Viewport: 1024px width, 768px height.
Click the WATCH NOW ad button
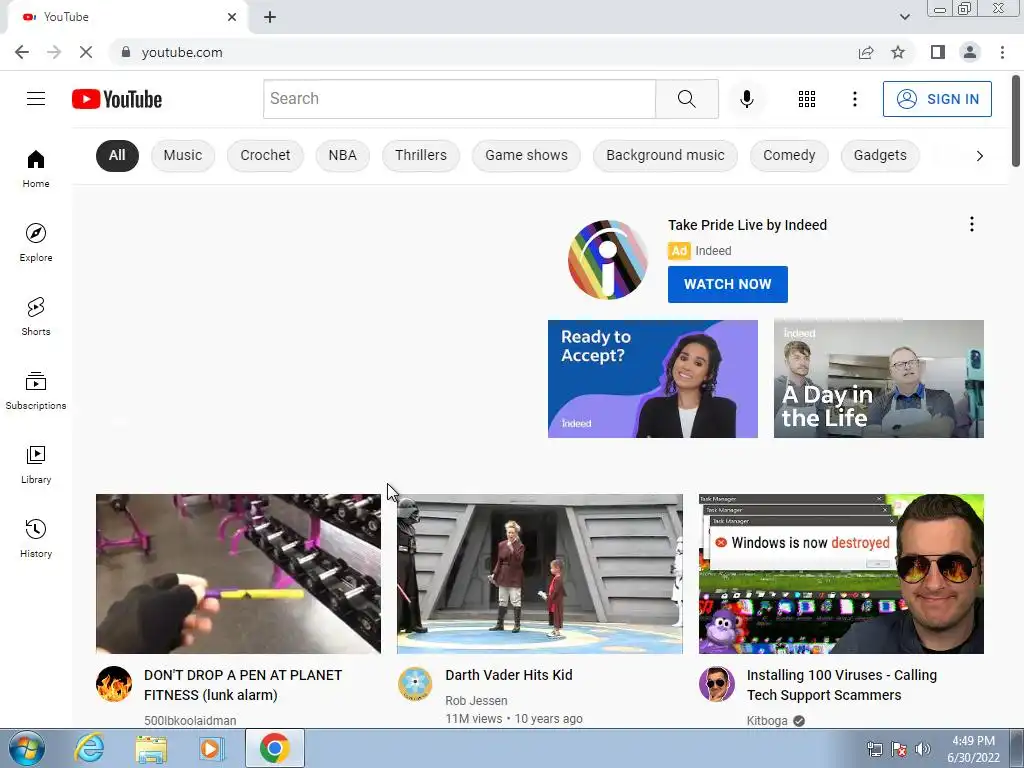[728, 284]
